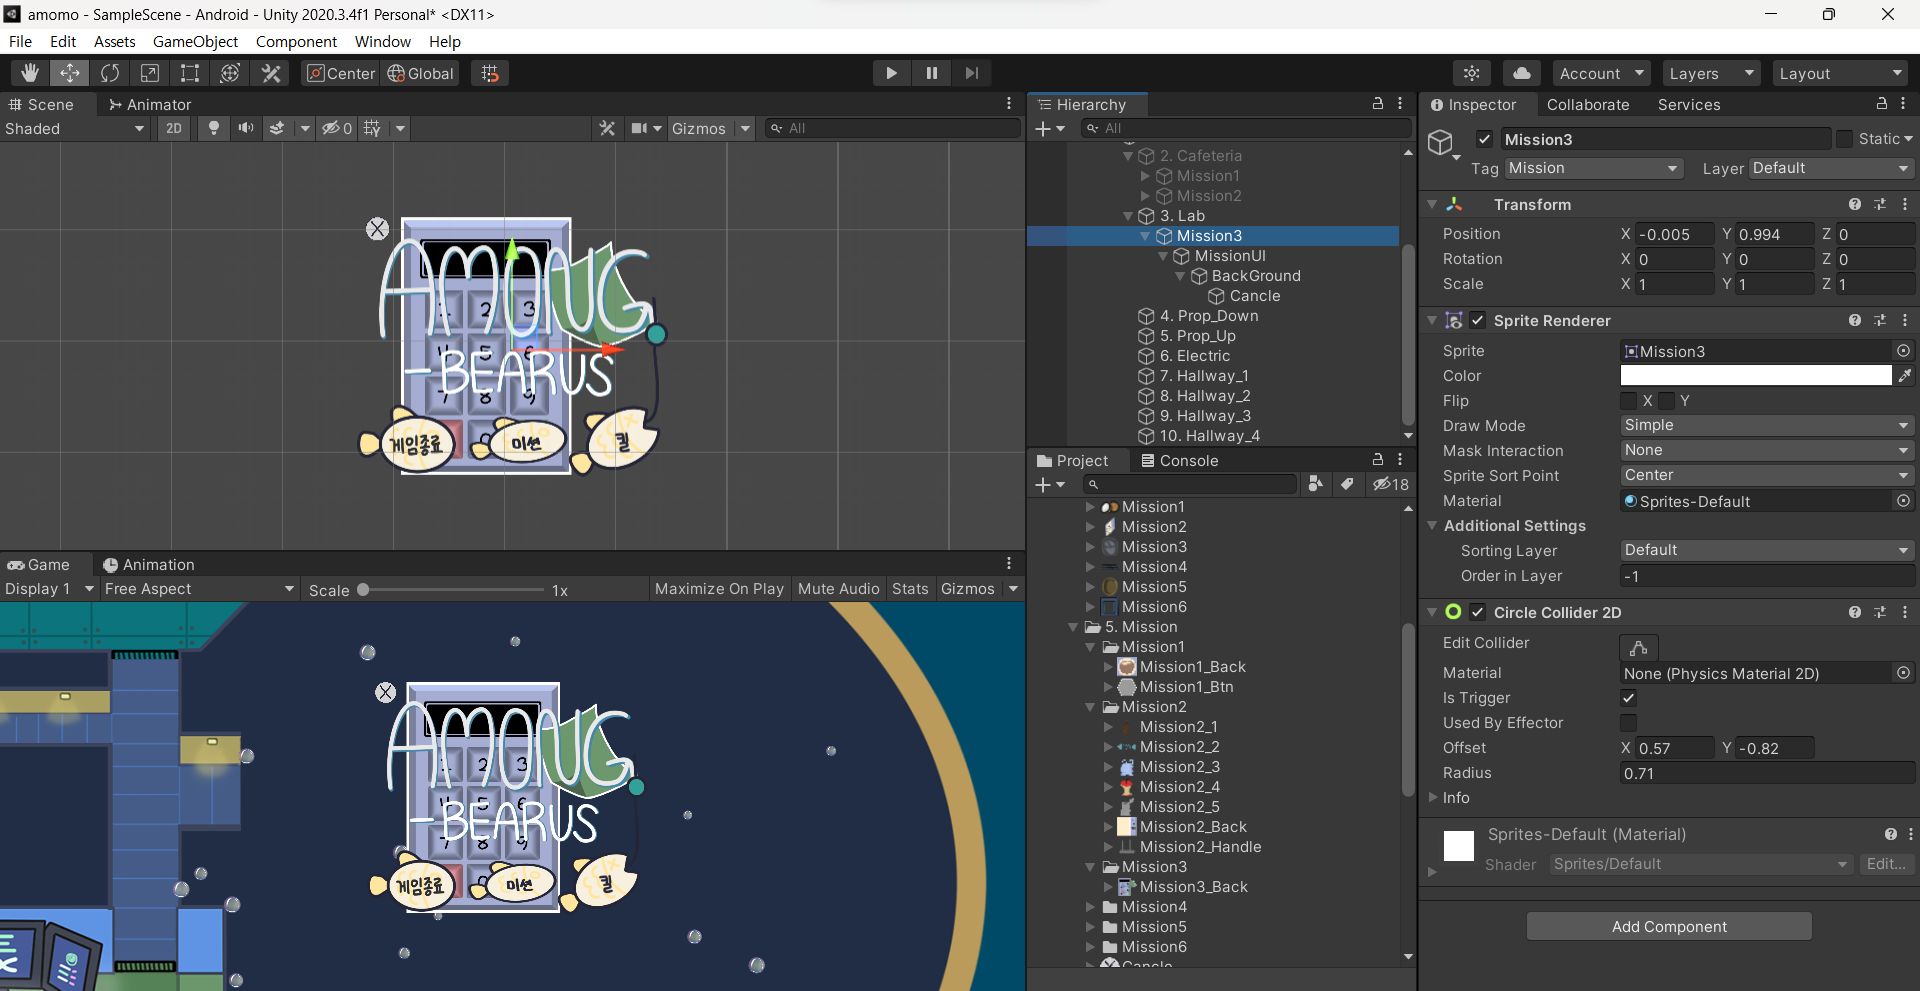Screen dimensions: 1920x991
Task: Open Sorting Layer dropdown
Action: point(1767,550)
